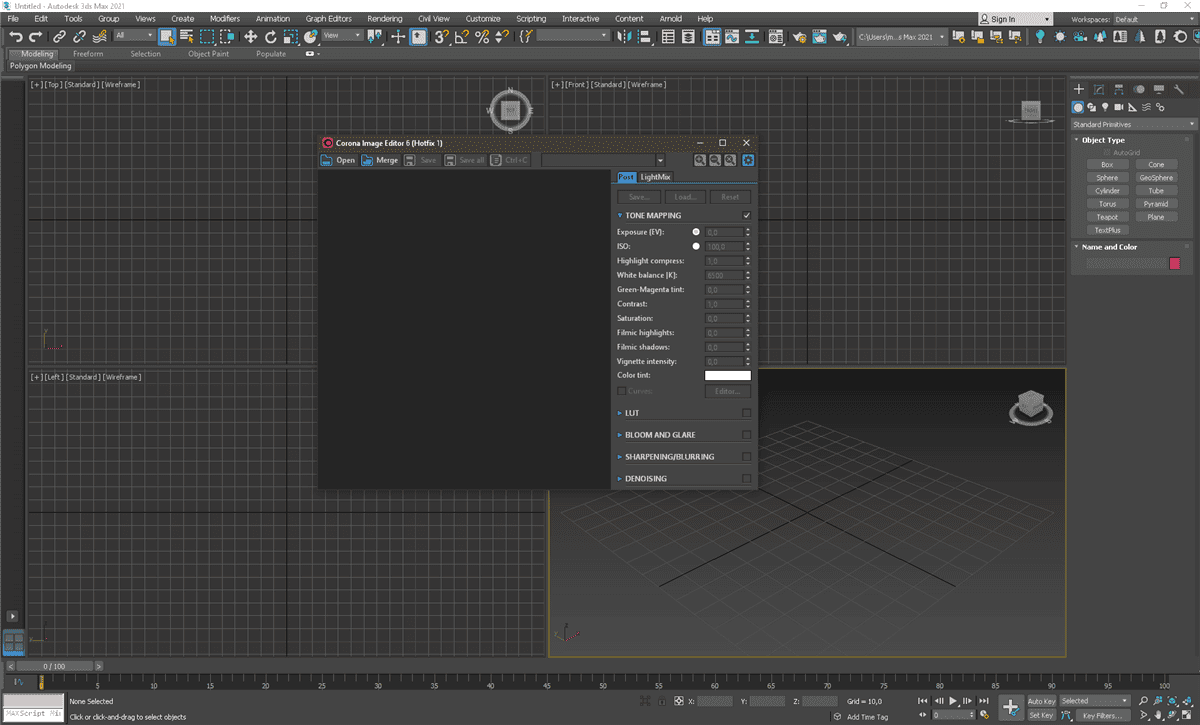Select the Exposure (EV) radio button
The image size is (1200, 725).
click(696, 231)
